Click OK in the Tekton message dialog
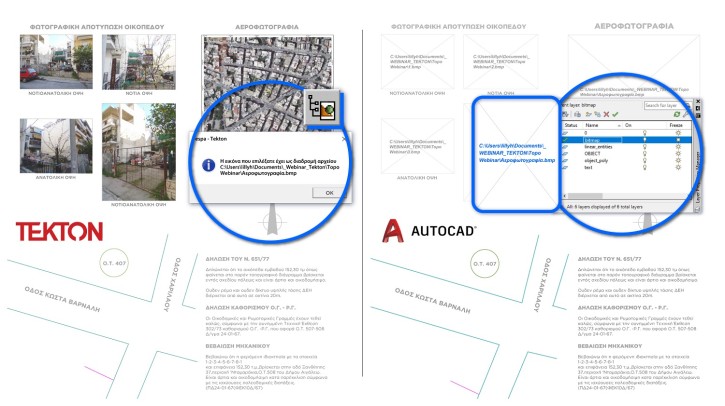This screenshot has width=725, height=406. point(329,192)
